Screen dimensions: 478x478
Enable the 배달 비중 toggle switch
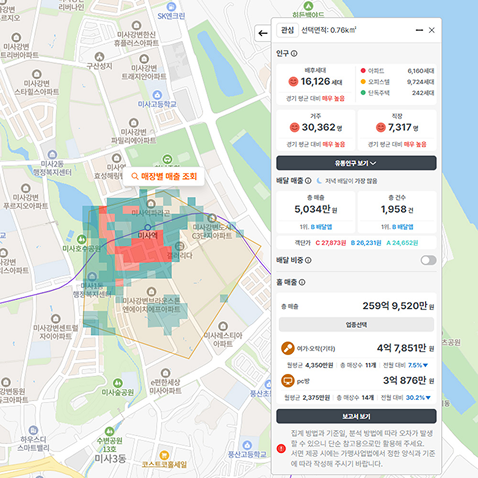click(428, 260)
